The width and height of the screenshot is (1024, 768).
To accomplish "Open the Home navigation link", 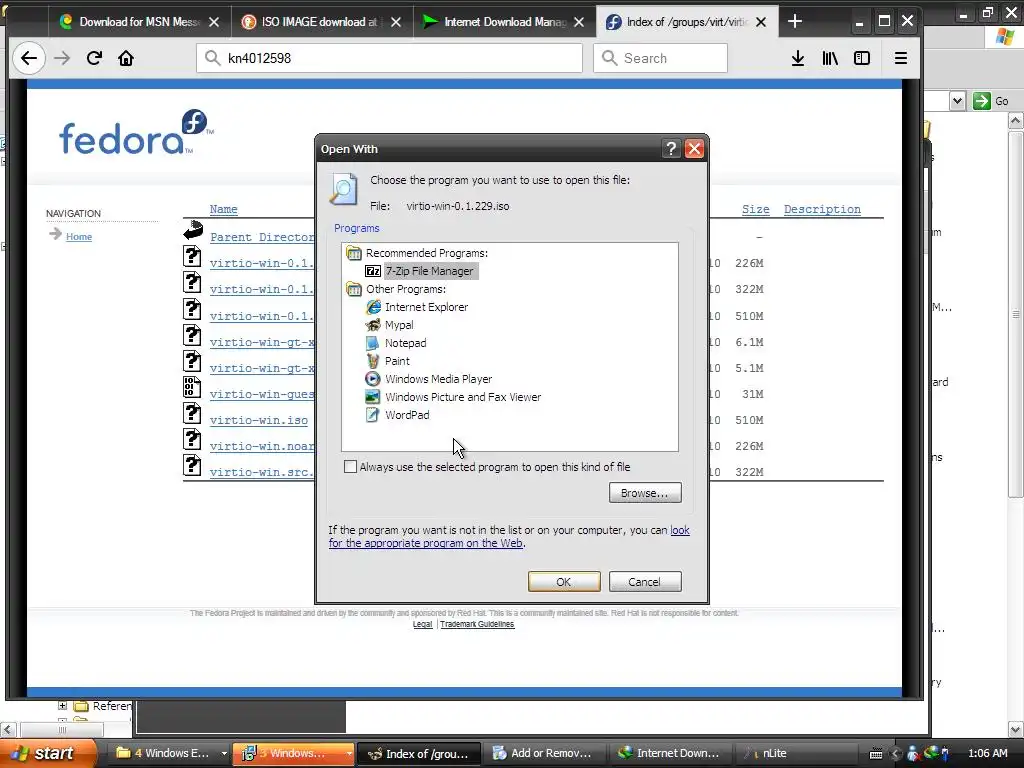I will coord(78,236).
